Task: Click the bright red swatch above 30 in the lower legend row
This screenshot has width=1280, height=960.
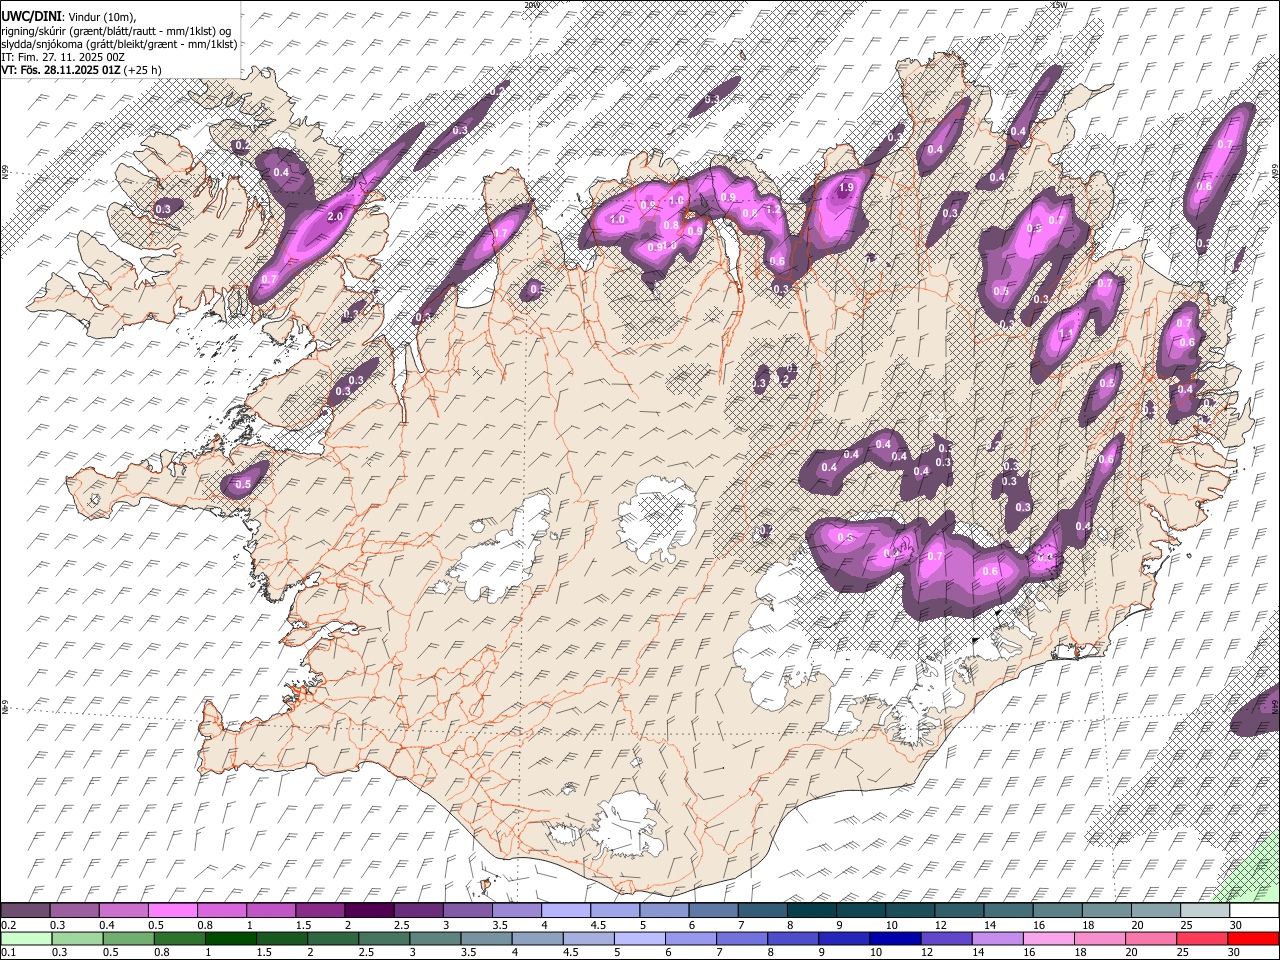Action: [x=1252, y=938]
